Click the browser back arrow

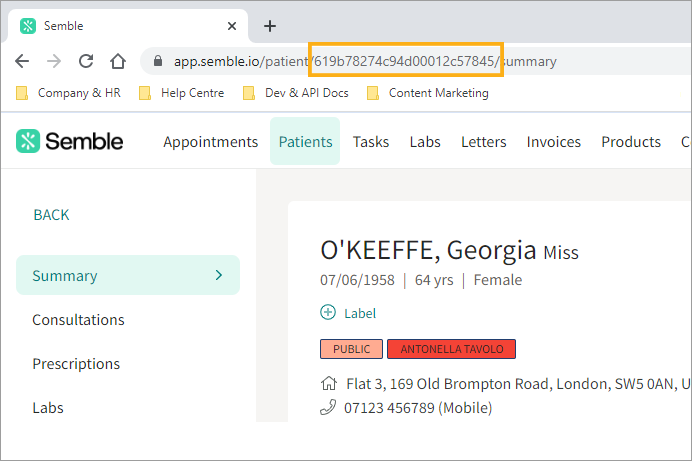point(22,61)
